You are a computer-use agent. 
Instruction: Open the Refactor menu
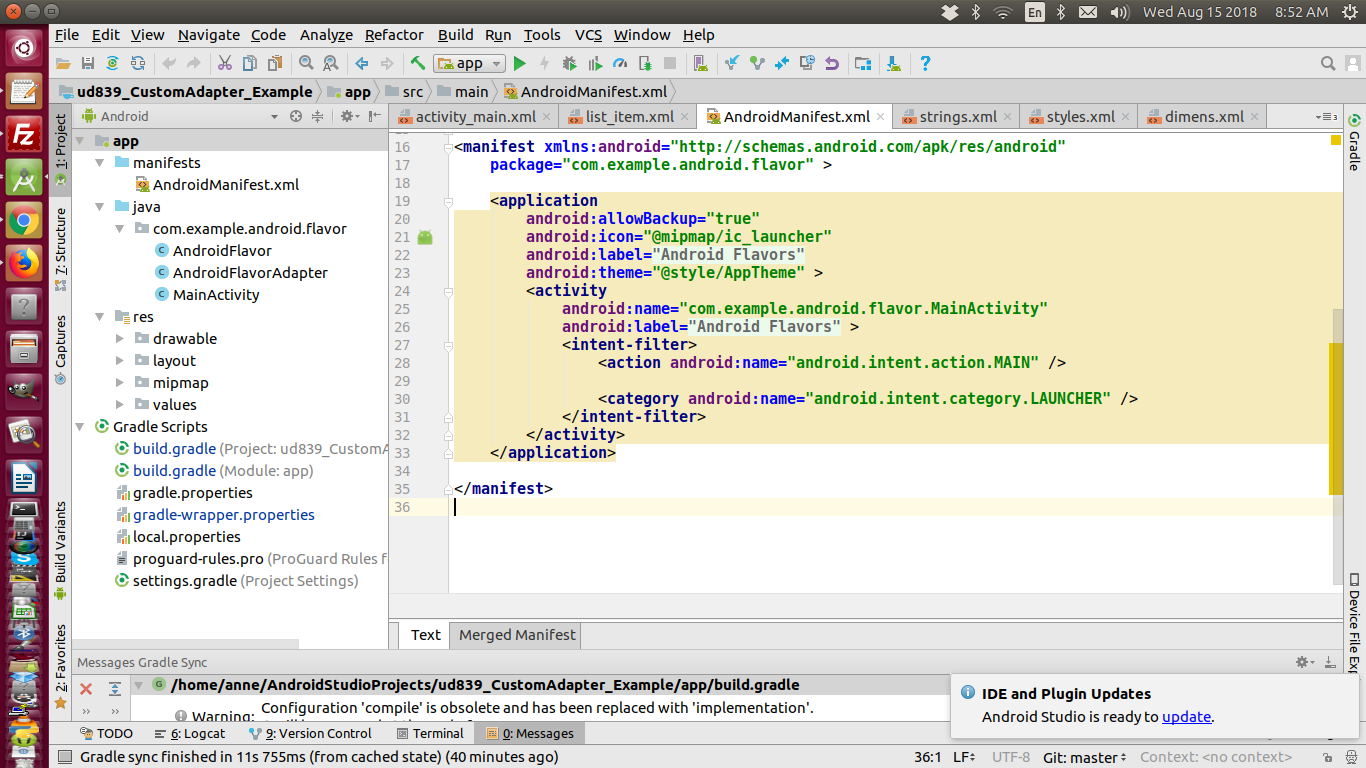point(394,35)
